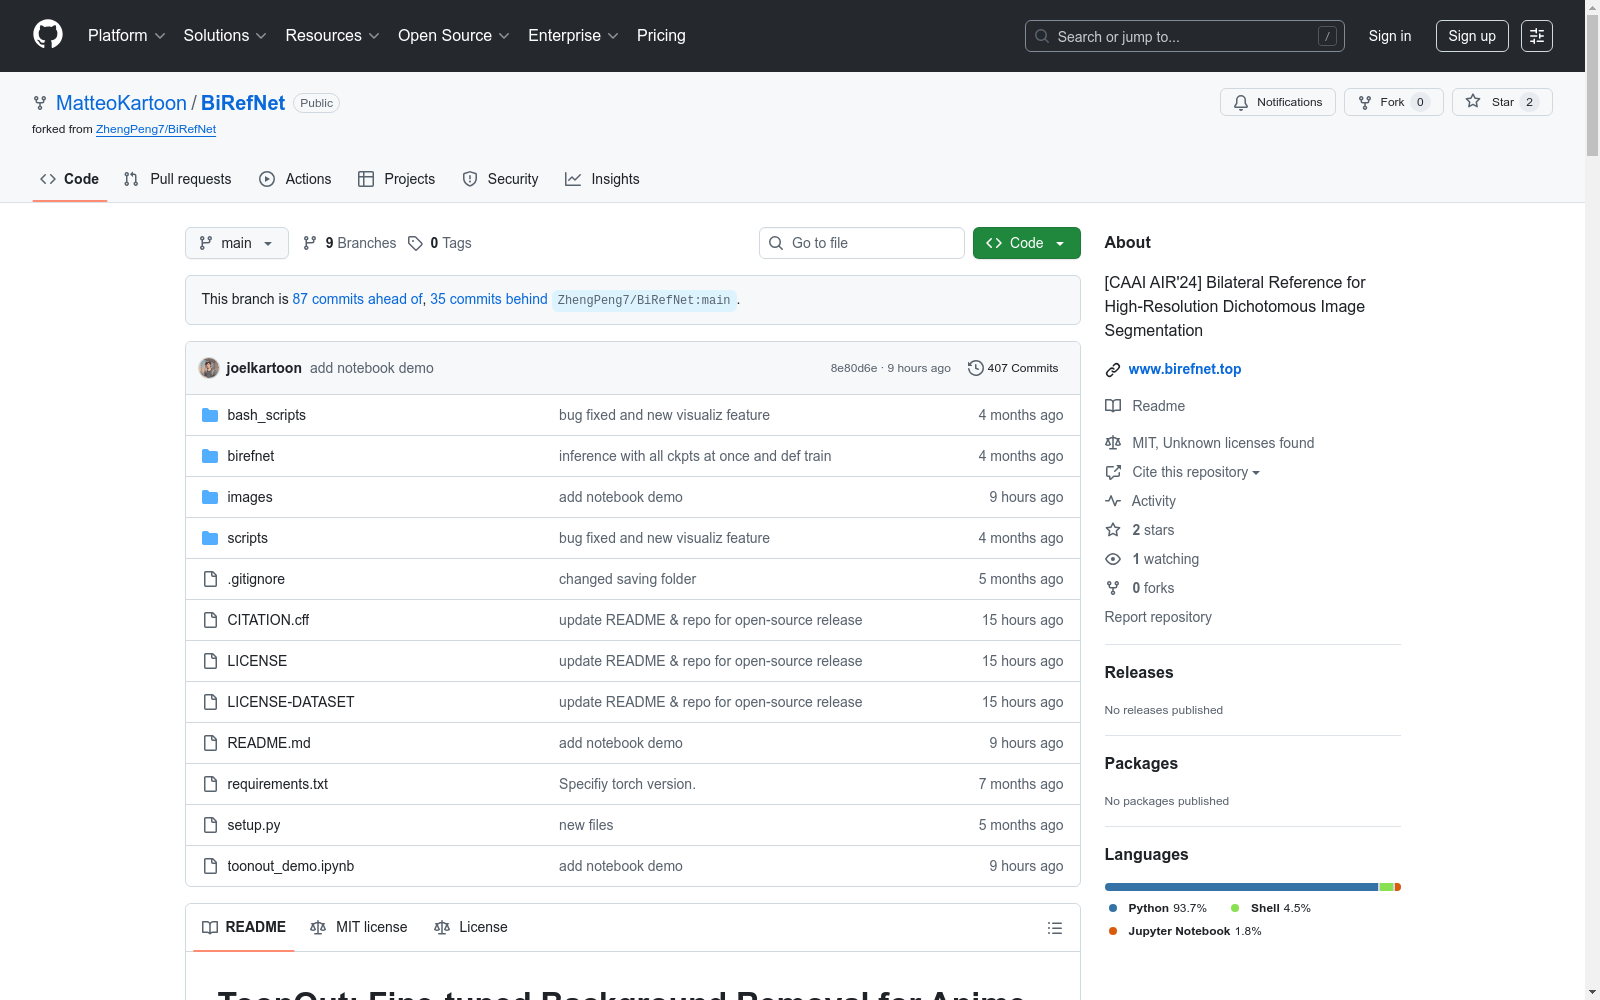Switch to the Pull requests tab
Screen dimensions: 1600x1000
[177, 179]
